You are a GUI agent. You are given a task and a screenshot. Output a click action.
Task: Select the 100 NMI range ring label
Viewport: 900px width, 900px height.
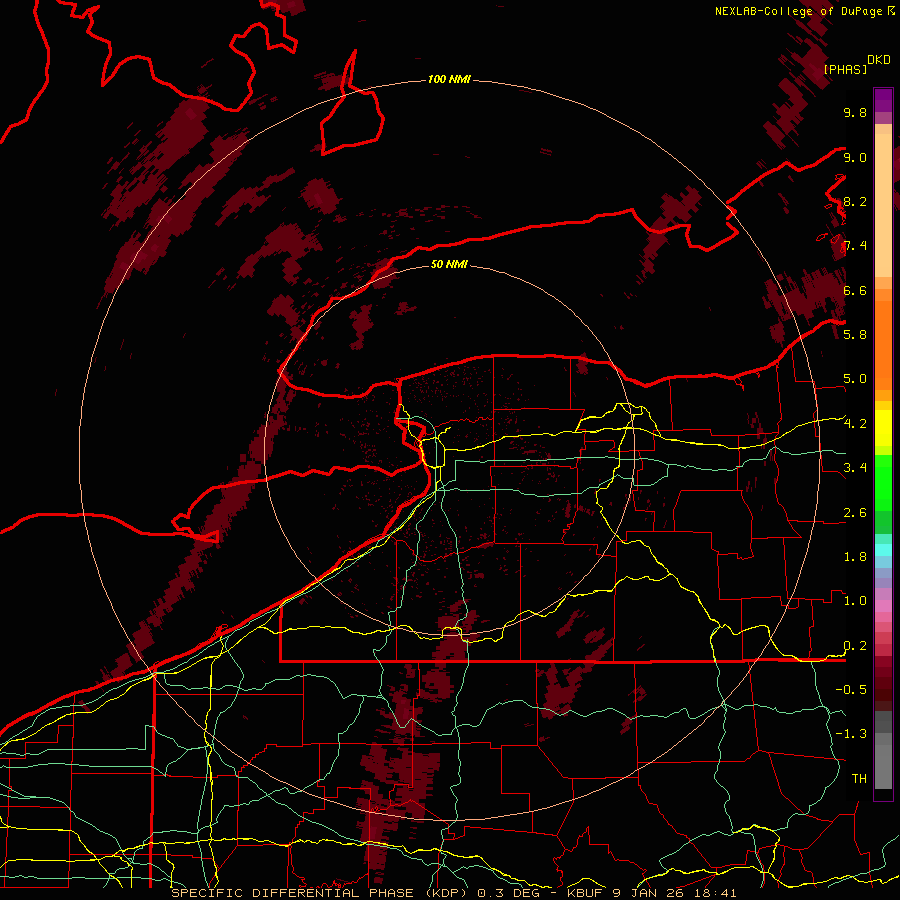point(449,79)
